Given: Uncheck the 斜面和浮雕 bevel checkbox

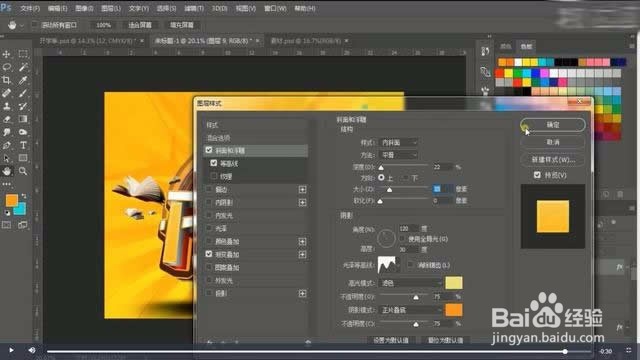Looking at the screenshot, I should 209,150.
